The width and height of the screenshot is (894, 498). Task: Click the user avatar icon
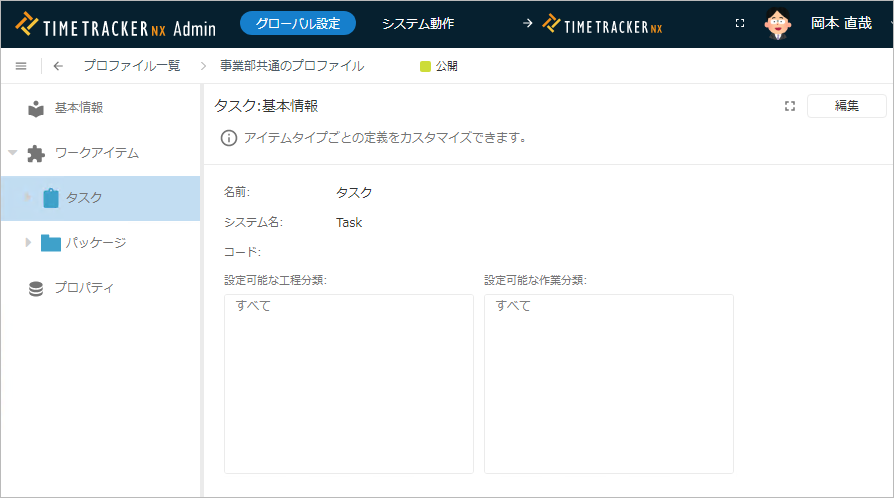coord(778,23)
